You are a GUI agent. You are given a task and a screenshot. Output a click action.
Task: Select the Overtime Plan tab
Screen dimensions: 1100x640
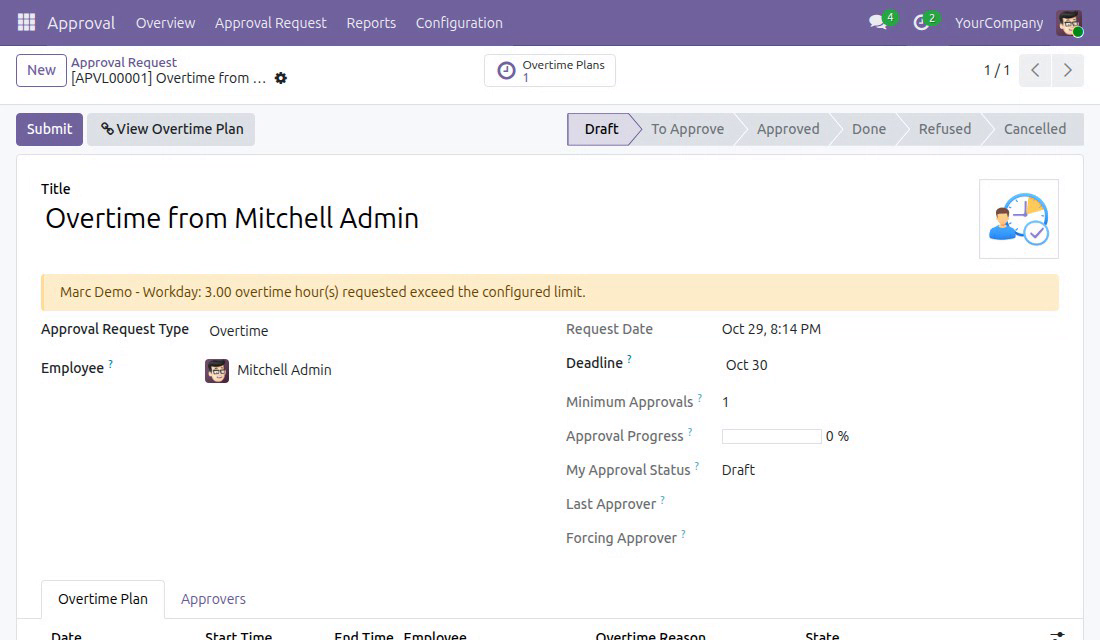tap(103, 599)
